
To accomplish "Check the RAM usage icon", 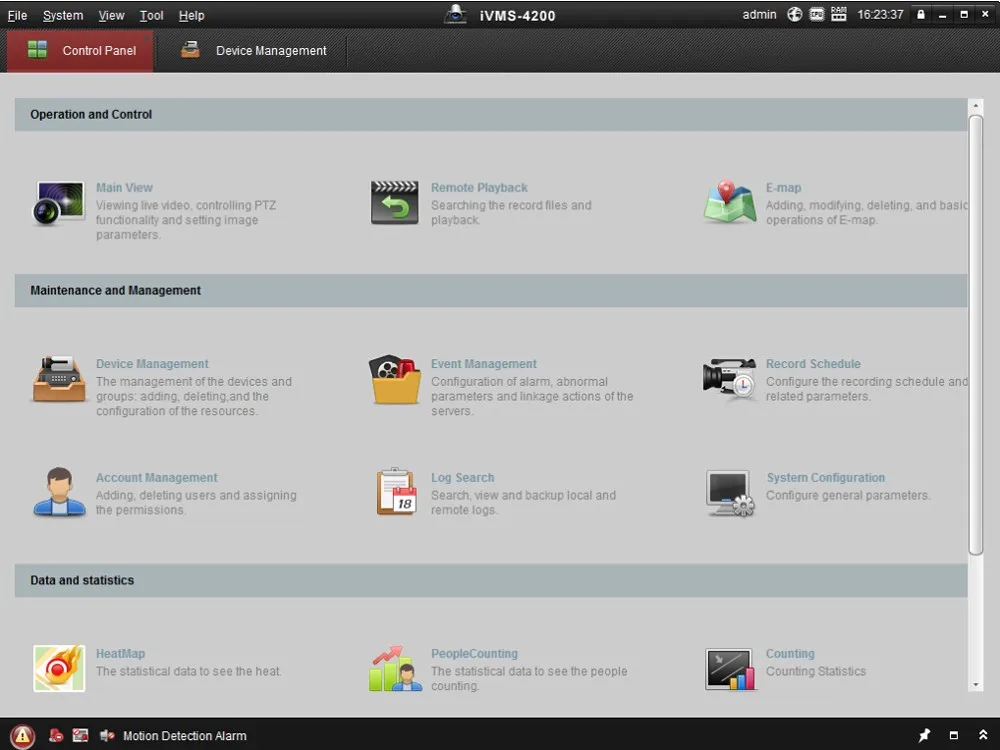I will (839, 14).
